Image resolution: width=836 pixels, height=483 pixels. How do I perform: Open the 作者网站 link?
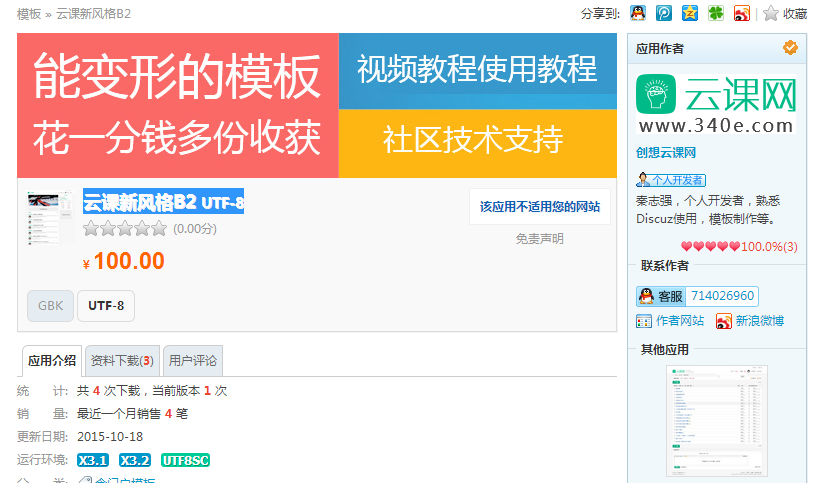pyautogui.click(x=680, y=321)
